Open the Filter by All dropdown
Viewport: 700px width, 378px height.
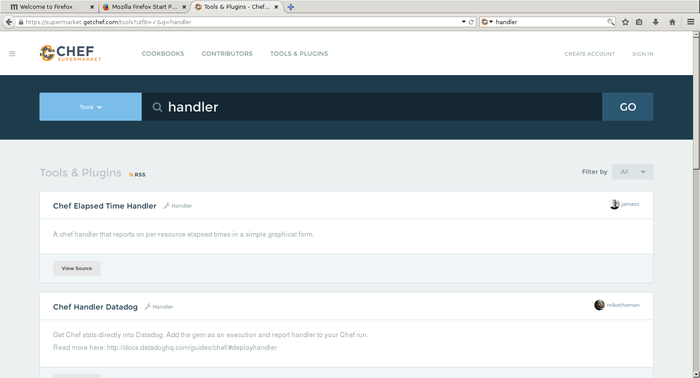coord(632,172)
